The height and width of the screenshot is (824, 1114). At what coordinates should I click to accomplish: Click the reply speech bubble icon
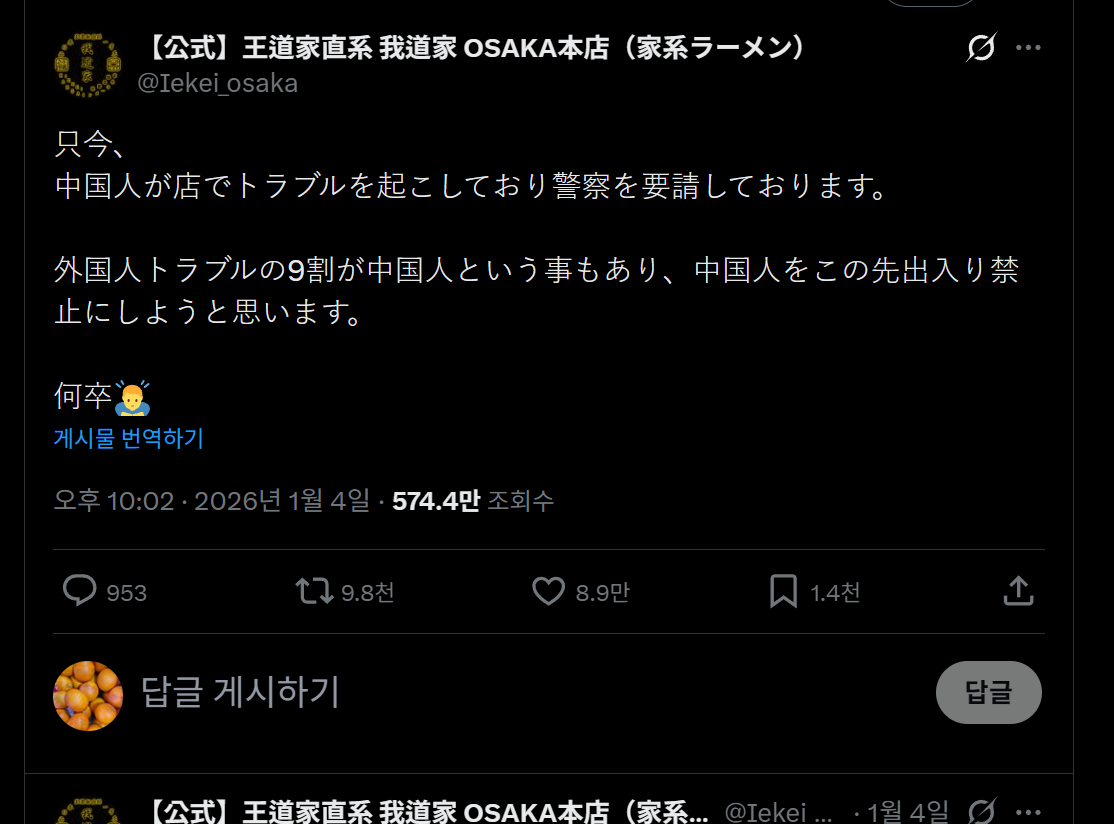click(x=80, y=591)
